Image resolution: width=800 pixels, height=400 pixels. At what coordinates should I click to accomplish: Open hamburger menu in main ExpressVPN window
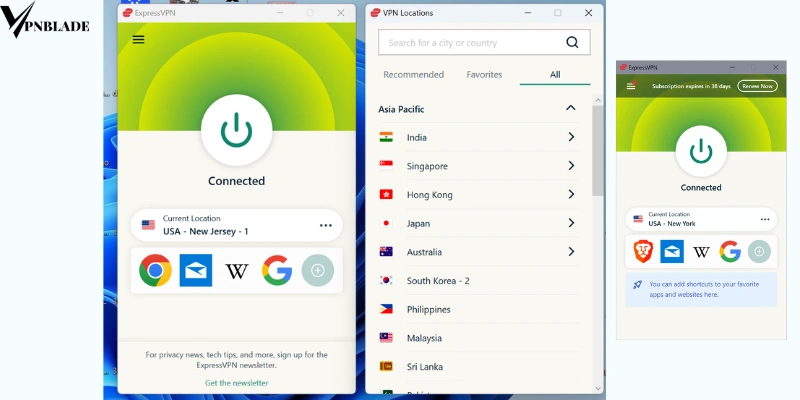click(x=138, y=39)
